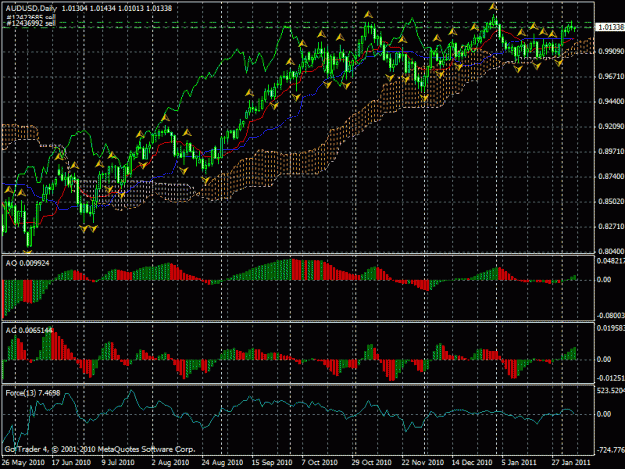625x469 pixels.
Task: Select the AO 0.009924 indicator label
Action: pos(28,263)
